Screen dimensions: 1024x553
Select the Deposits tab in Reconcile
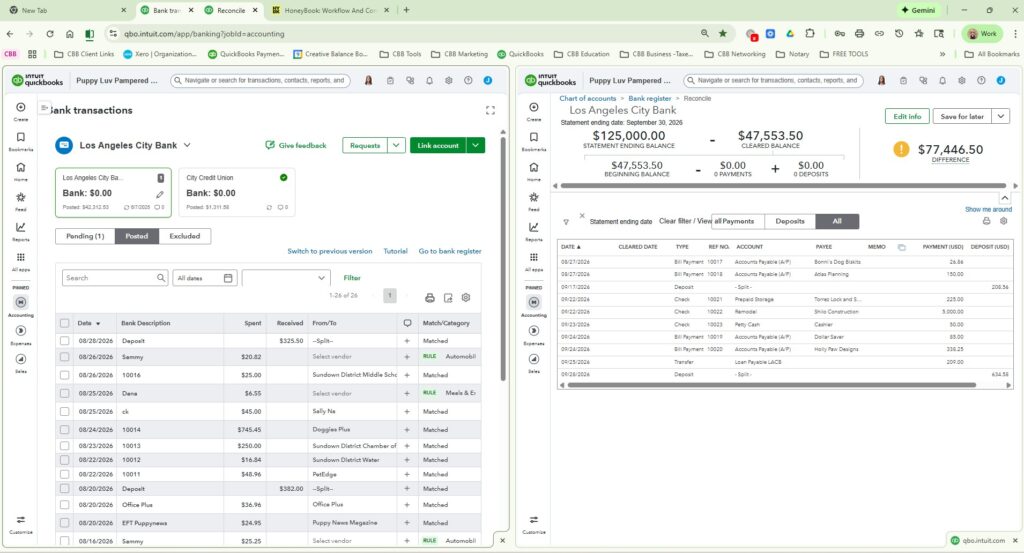pyautogui.click(x=790, y=222)
